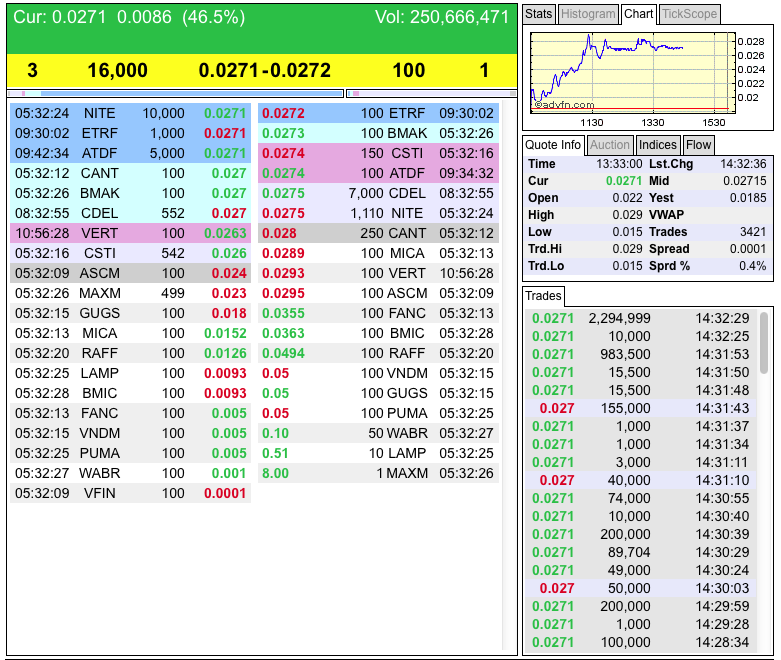The width and height of the screenshot is (781, 660).
Task: Select the FANC ask row at 0.0355
Action: tap(378, 313)
